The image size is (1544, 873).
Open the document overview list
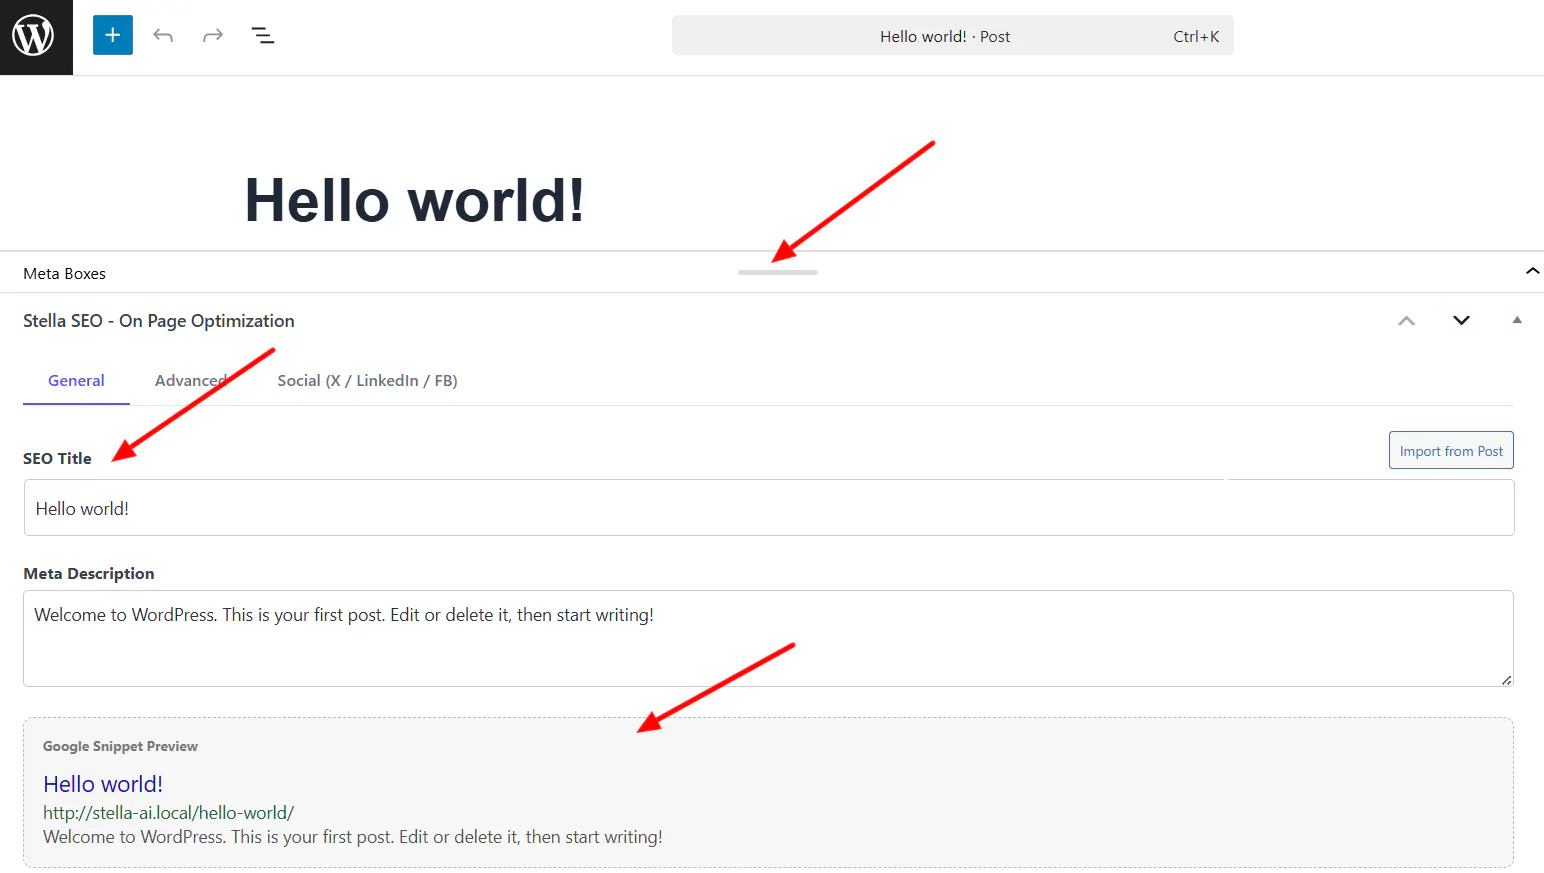(x=263, y=36)
